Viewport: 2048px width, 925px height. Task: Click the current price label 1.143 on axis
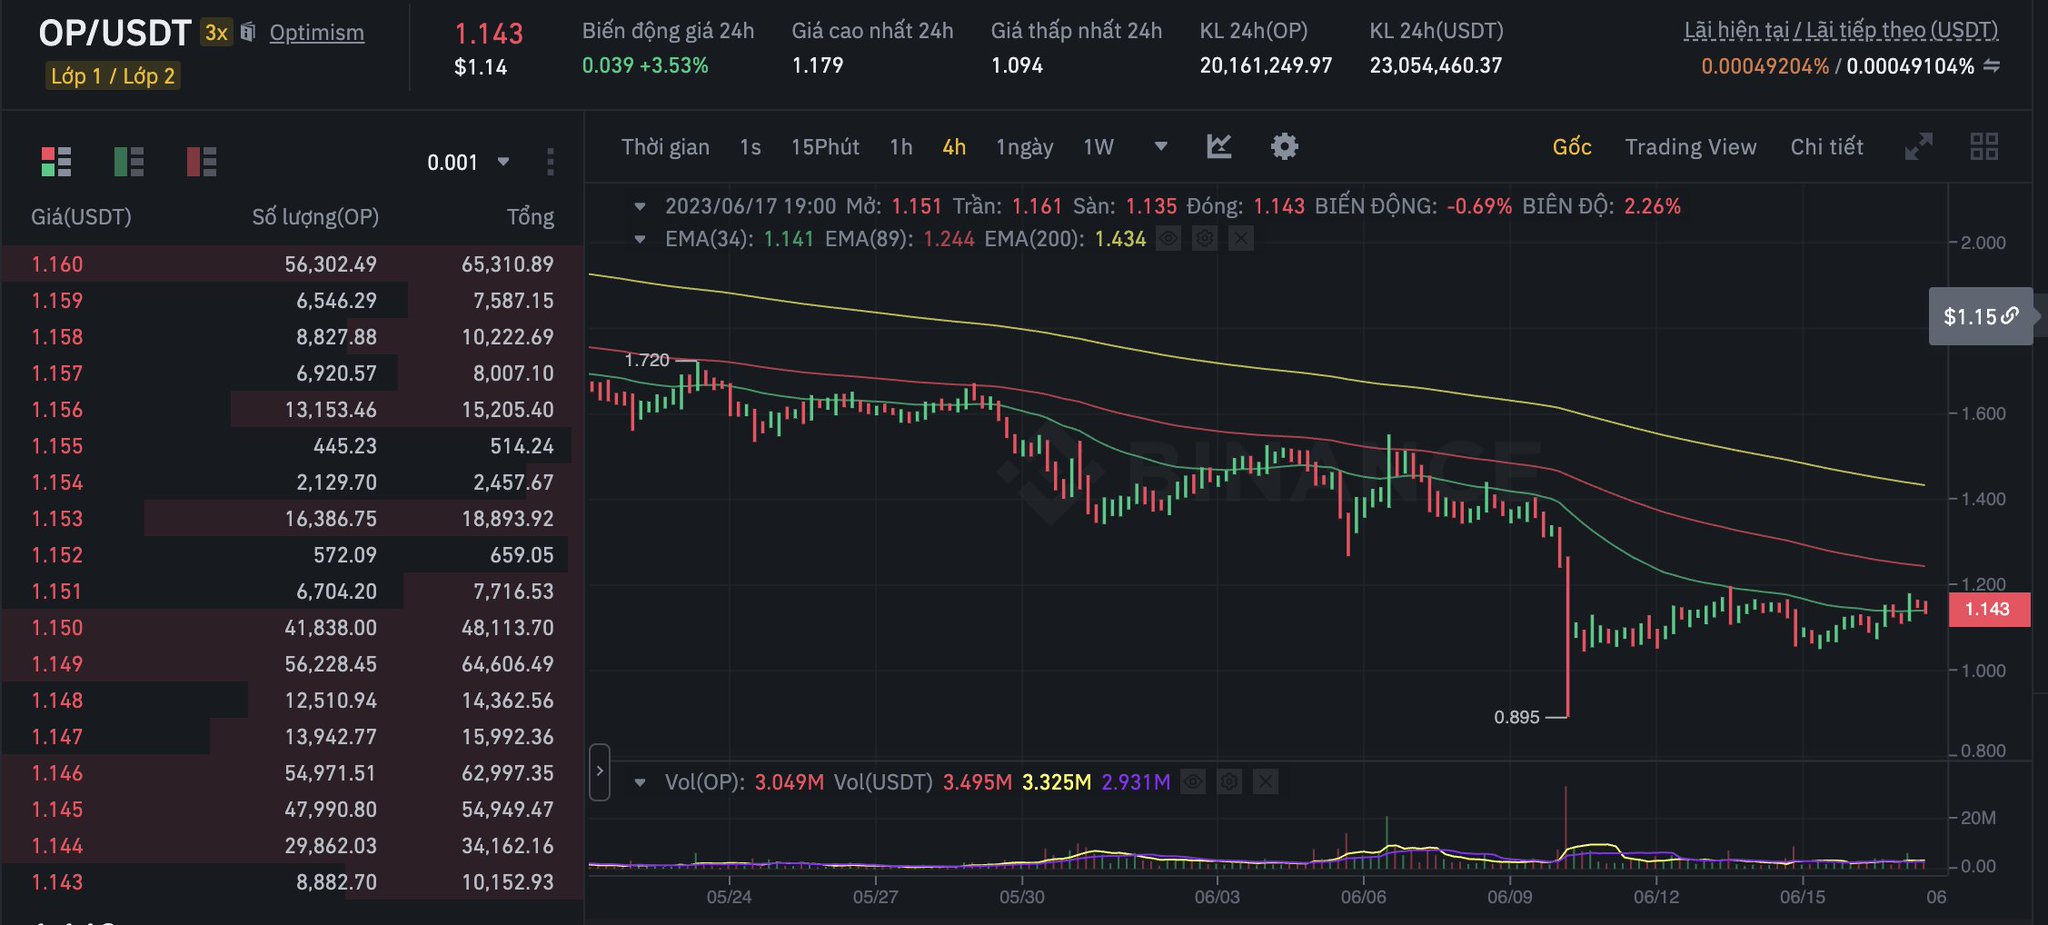point(1989,609)
